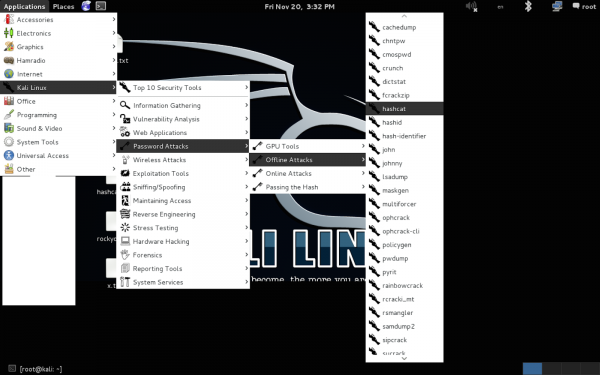The width and height of the screenshot is (600, 375).
Task: Click the Hardware Hacking laptop icon
Action: 125,241
